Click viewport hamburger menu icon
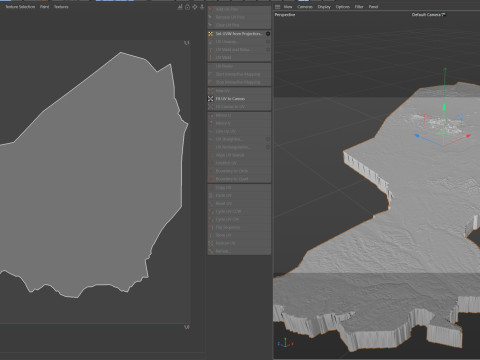The height and width of the screenshot is (360, 480). (x=277, y=7)
